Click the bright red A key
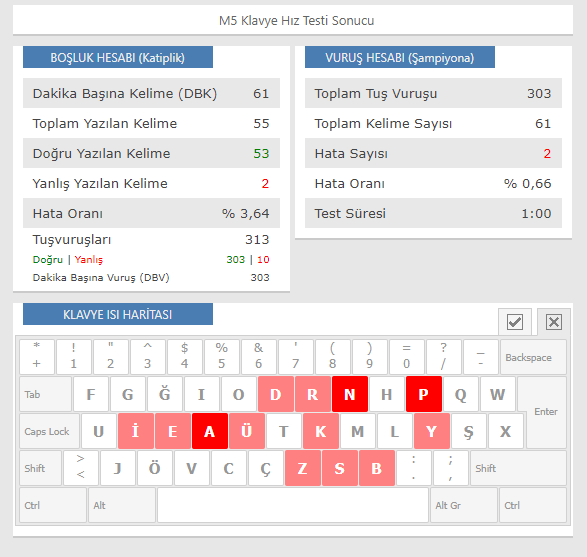The image size is (587, 557). (210, 431)
